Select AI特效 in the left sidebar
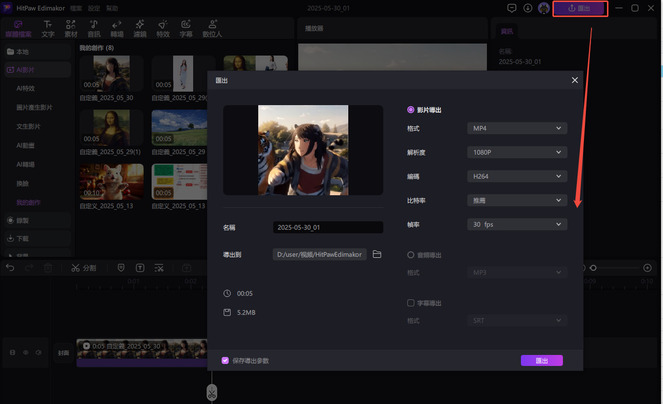 coord(26,88)
